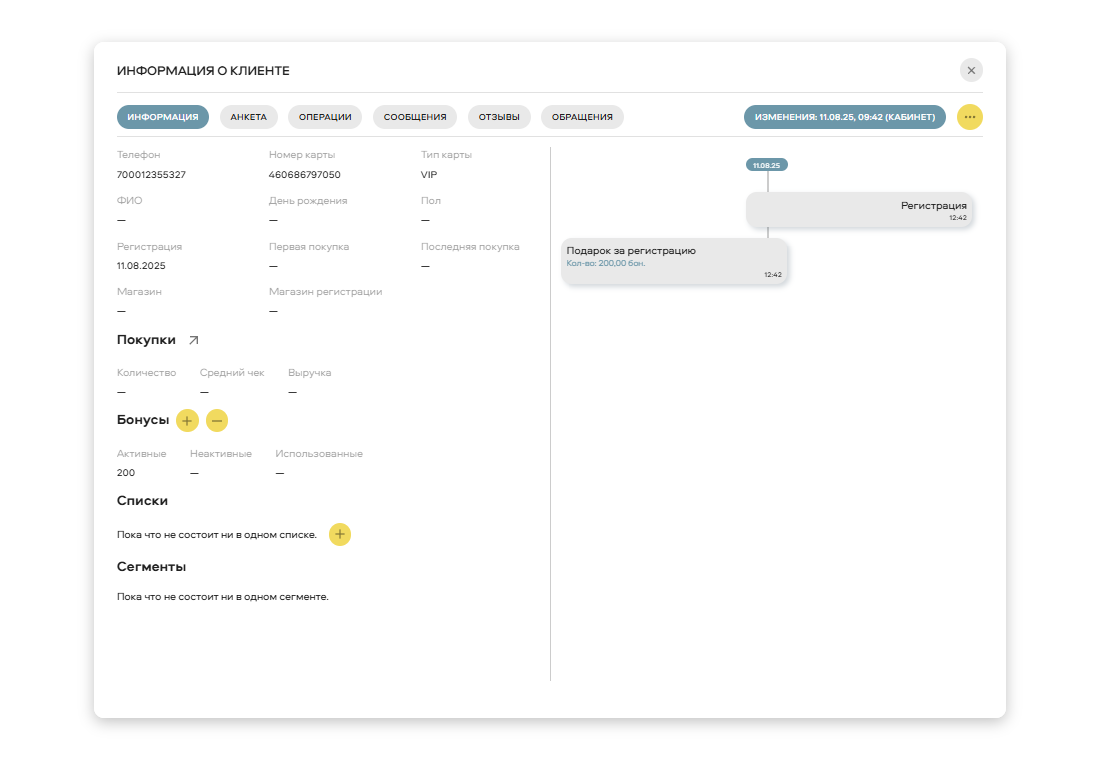Click the Тип карты field label
The height and width of the screenshot is (761, 1101).
[x=447, y=155]
